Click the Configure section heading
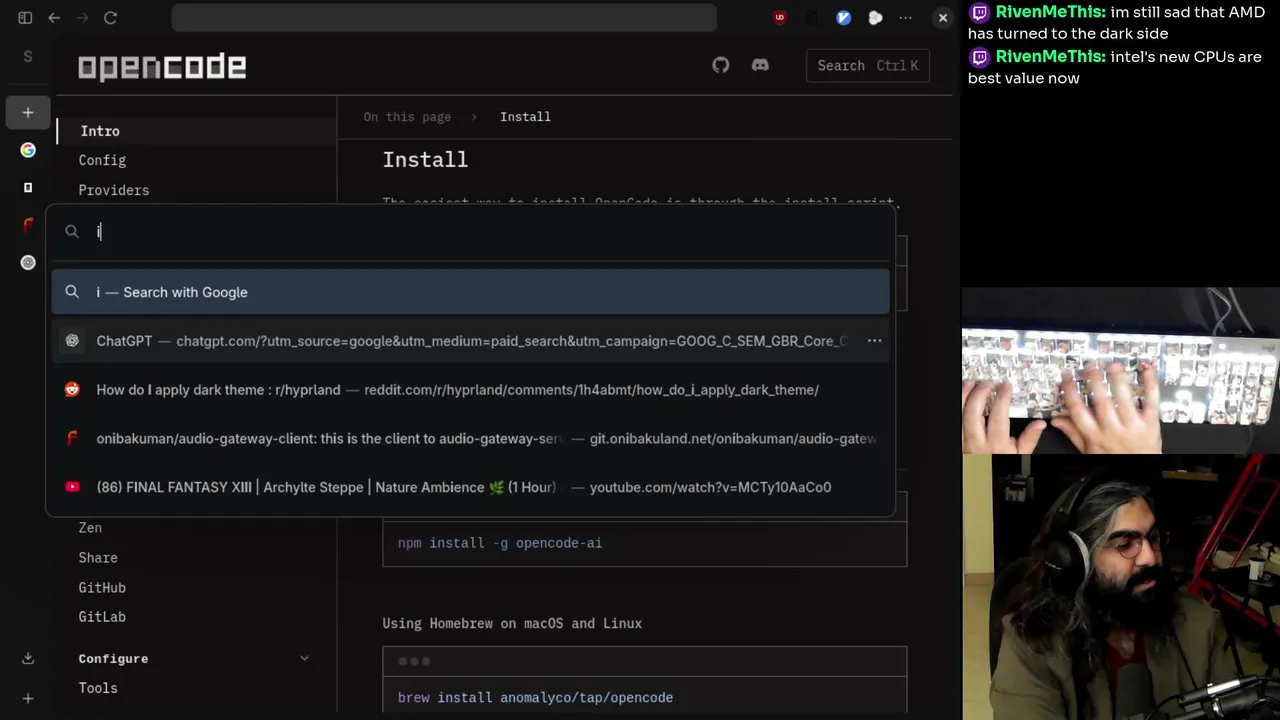 click(113, 658)
